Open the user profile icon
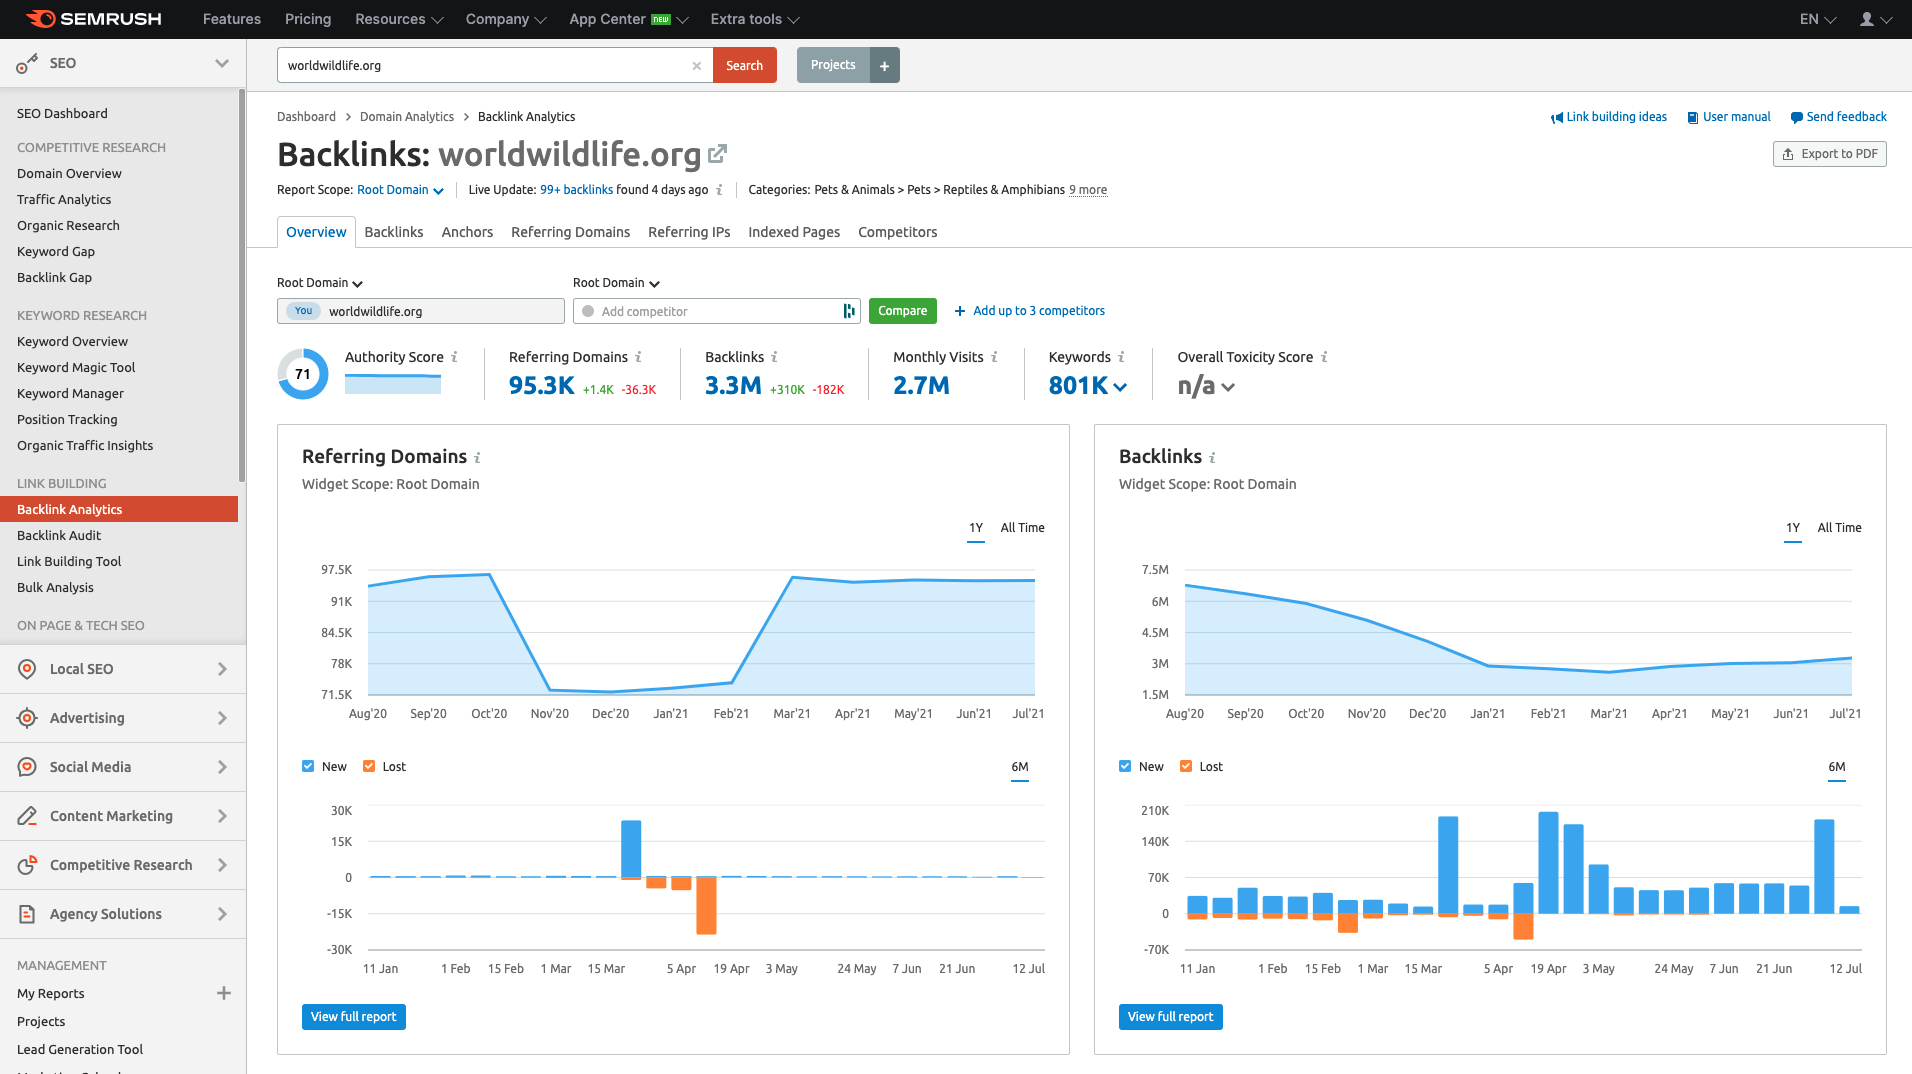1912x1074 pixels. (1869, 19)
